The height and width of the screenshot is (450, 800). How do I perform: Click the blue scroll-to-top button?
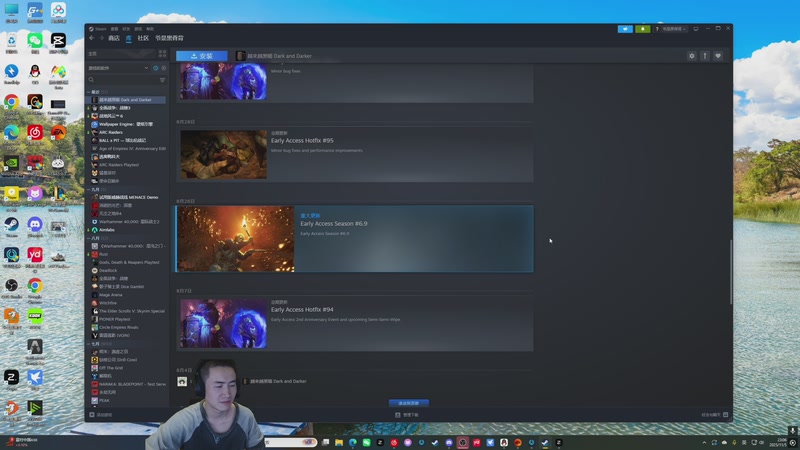point(409,403)
